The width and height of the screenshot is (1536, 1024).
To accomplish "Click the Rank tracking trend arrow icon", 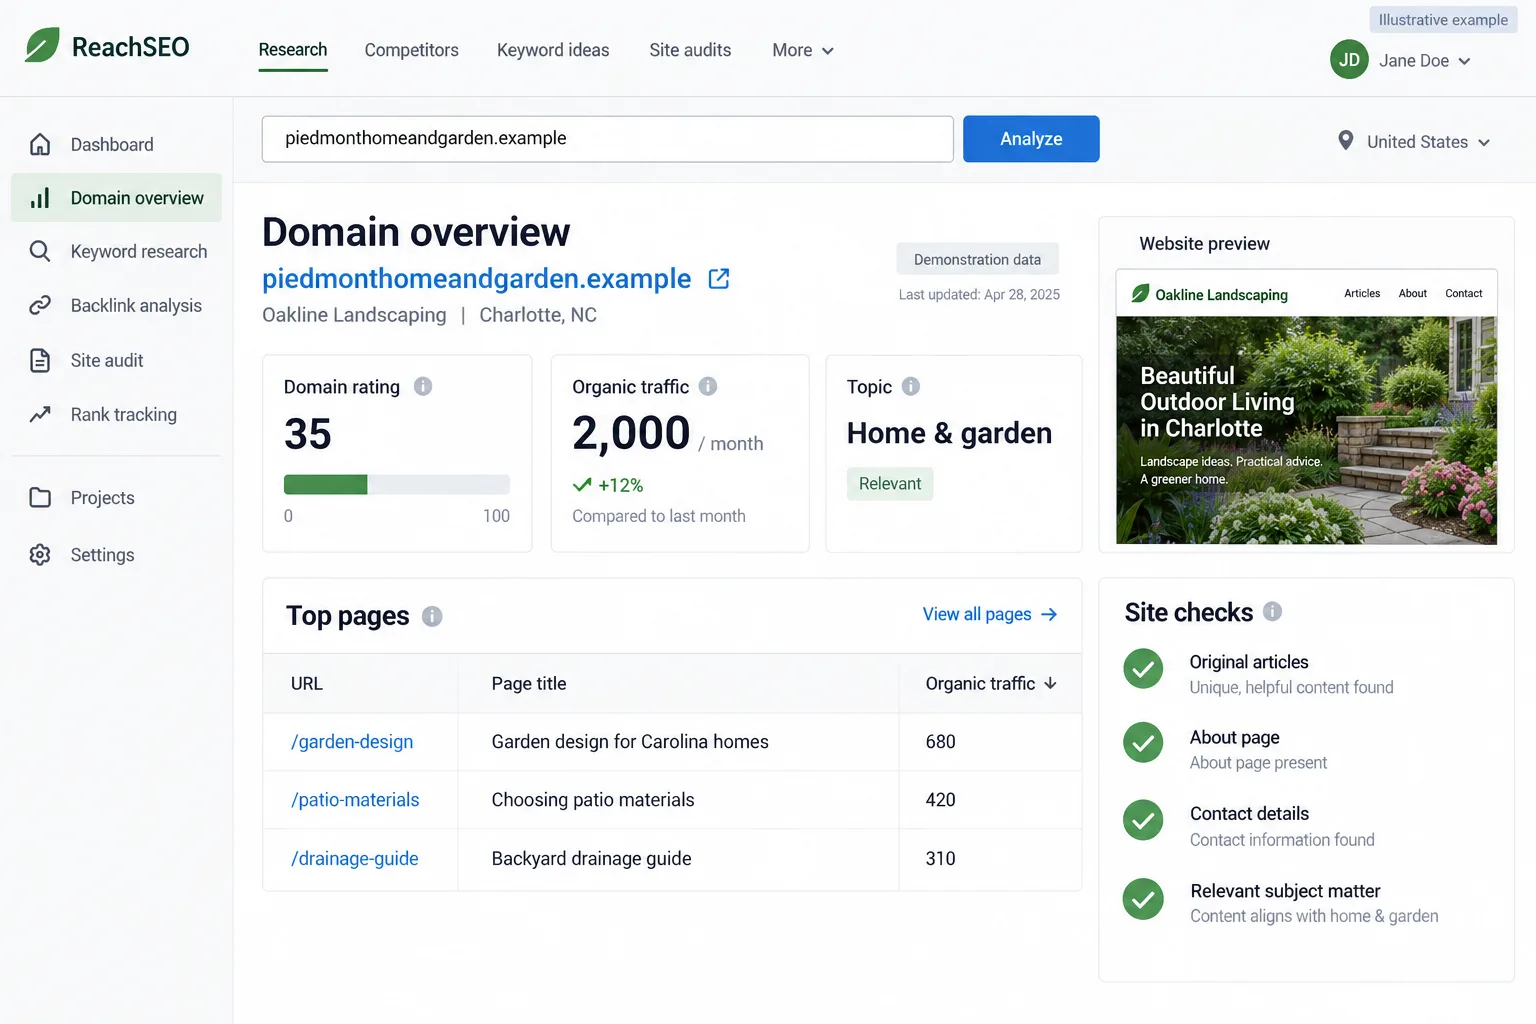I will tap(40, 414).
